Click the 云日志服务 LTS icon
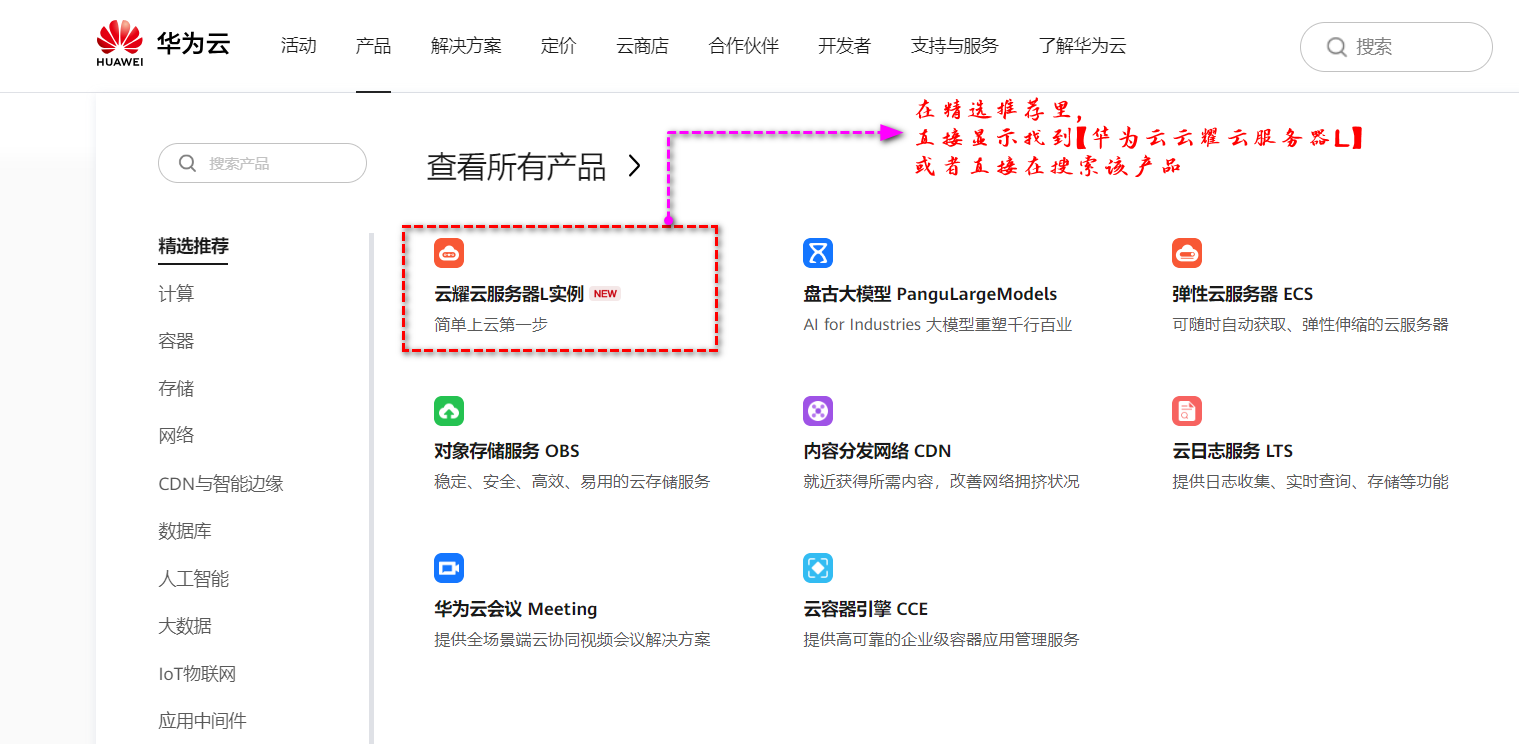The height and width of the screenshot is (744, 1519). [1187, 411]
